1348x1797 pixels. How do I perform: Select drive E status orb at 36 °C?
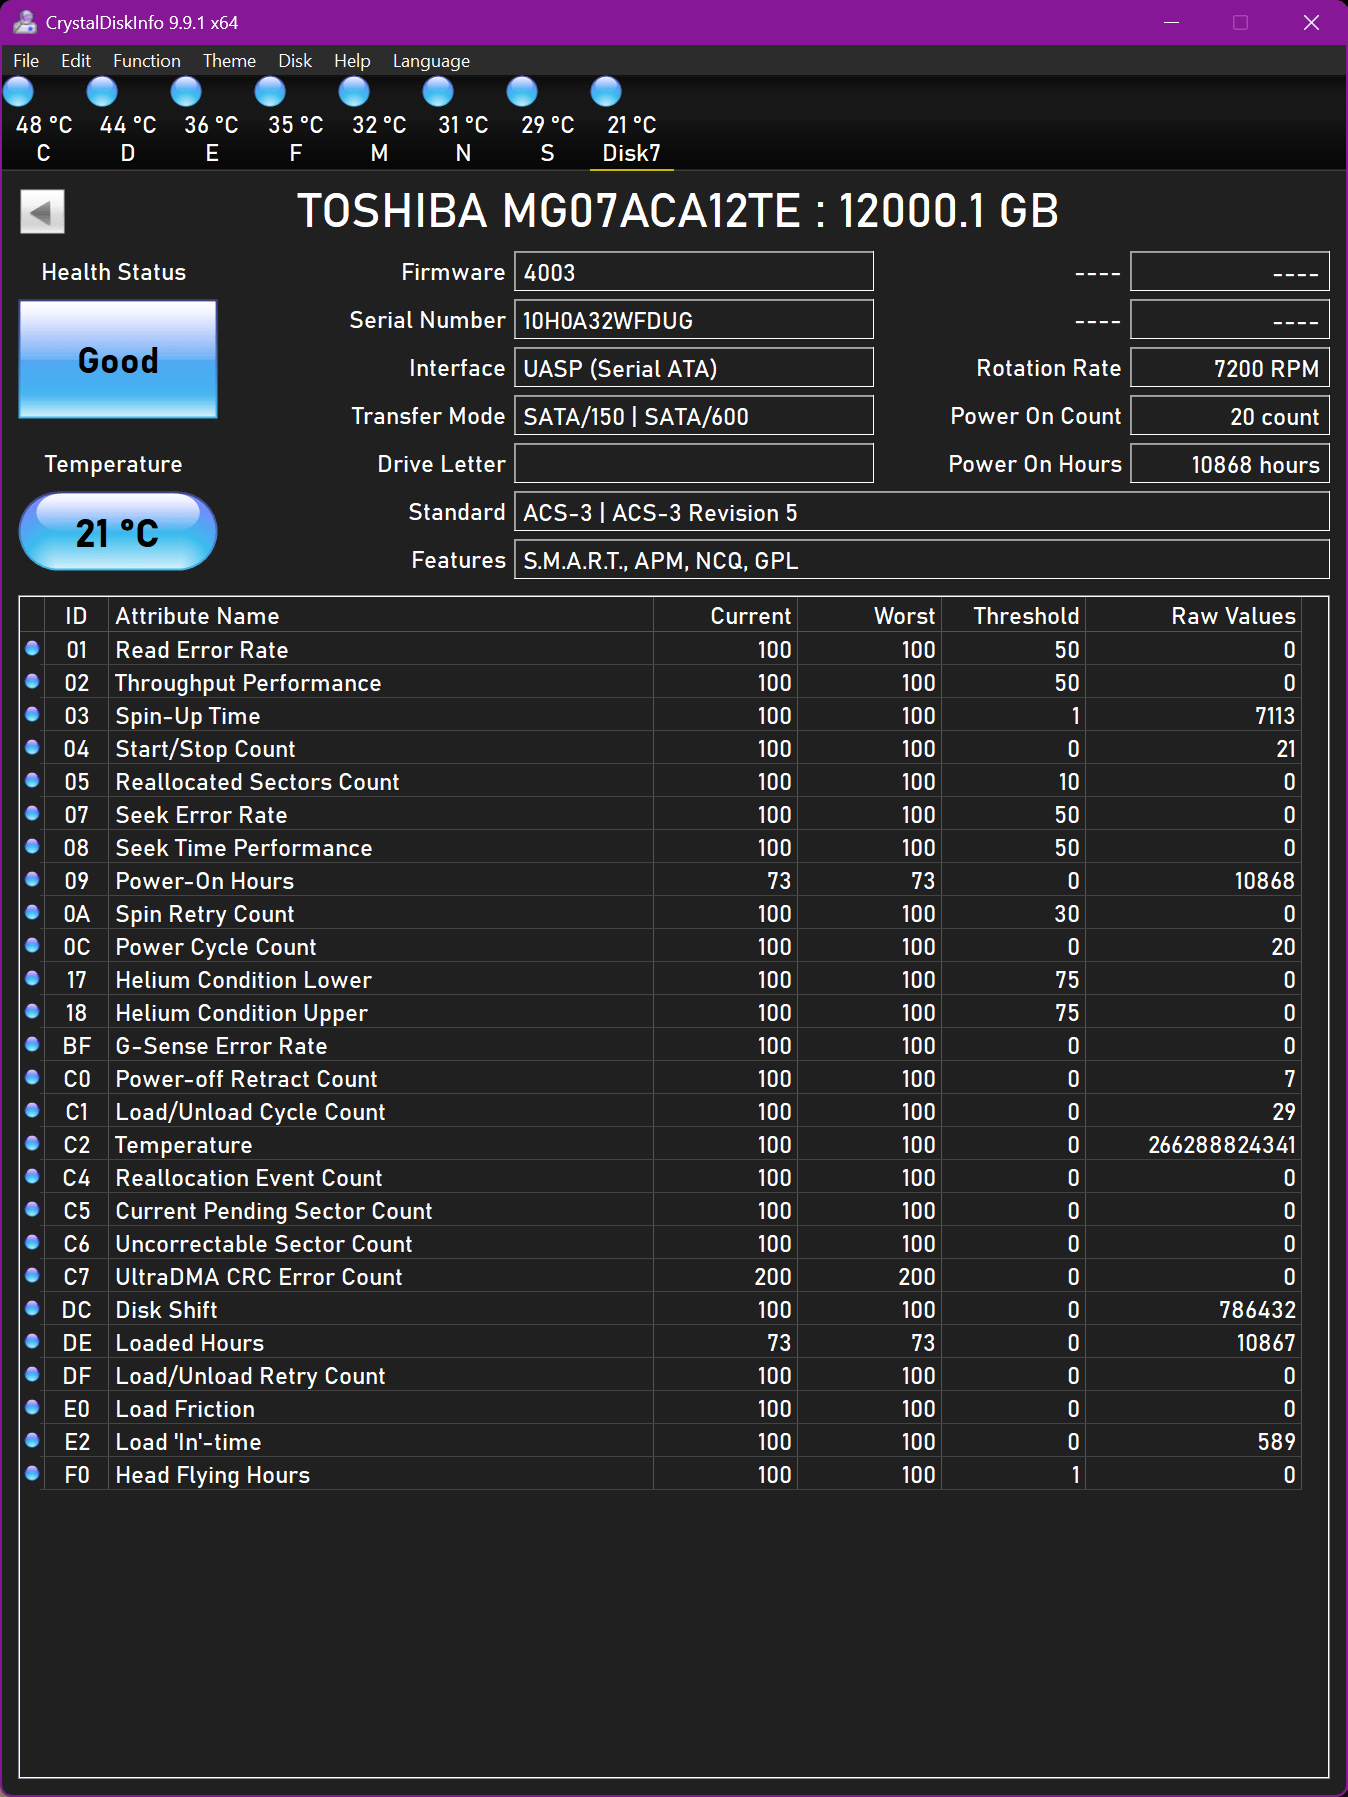tap(186, 92)
